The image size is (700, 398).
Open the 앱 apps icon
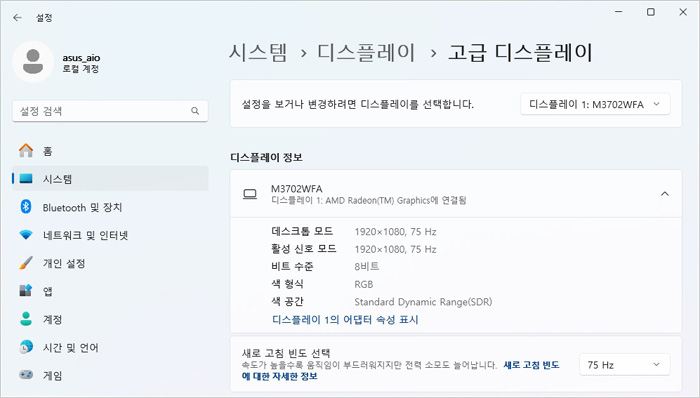26,290
